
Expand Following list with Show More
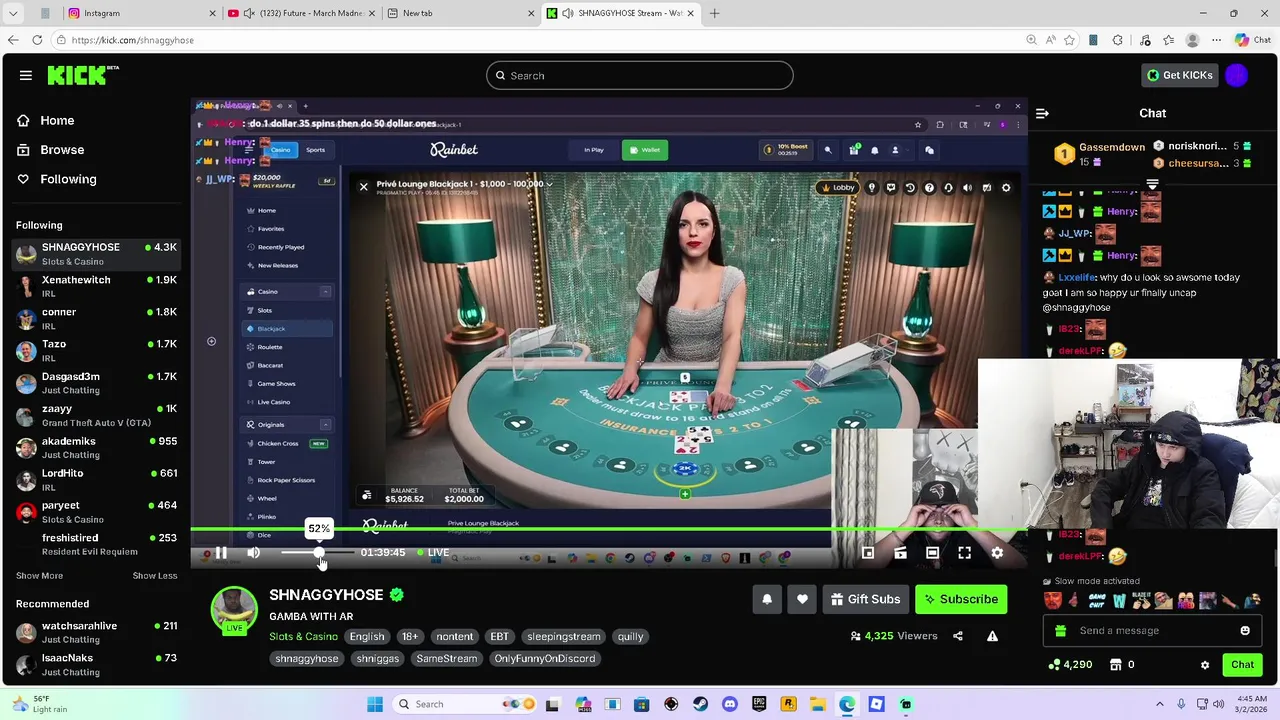39,576
